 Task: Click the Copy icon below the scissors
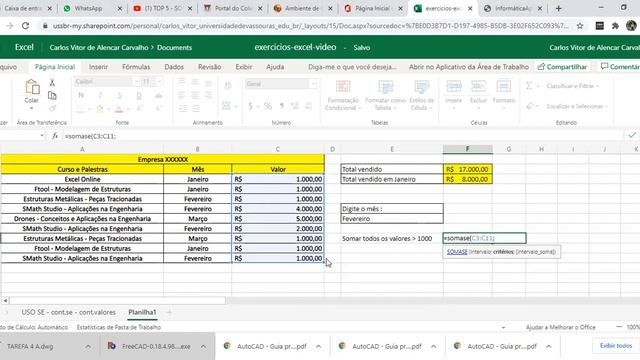coord(52,96)
